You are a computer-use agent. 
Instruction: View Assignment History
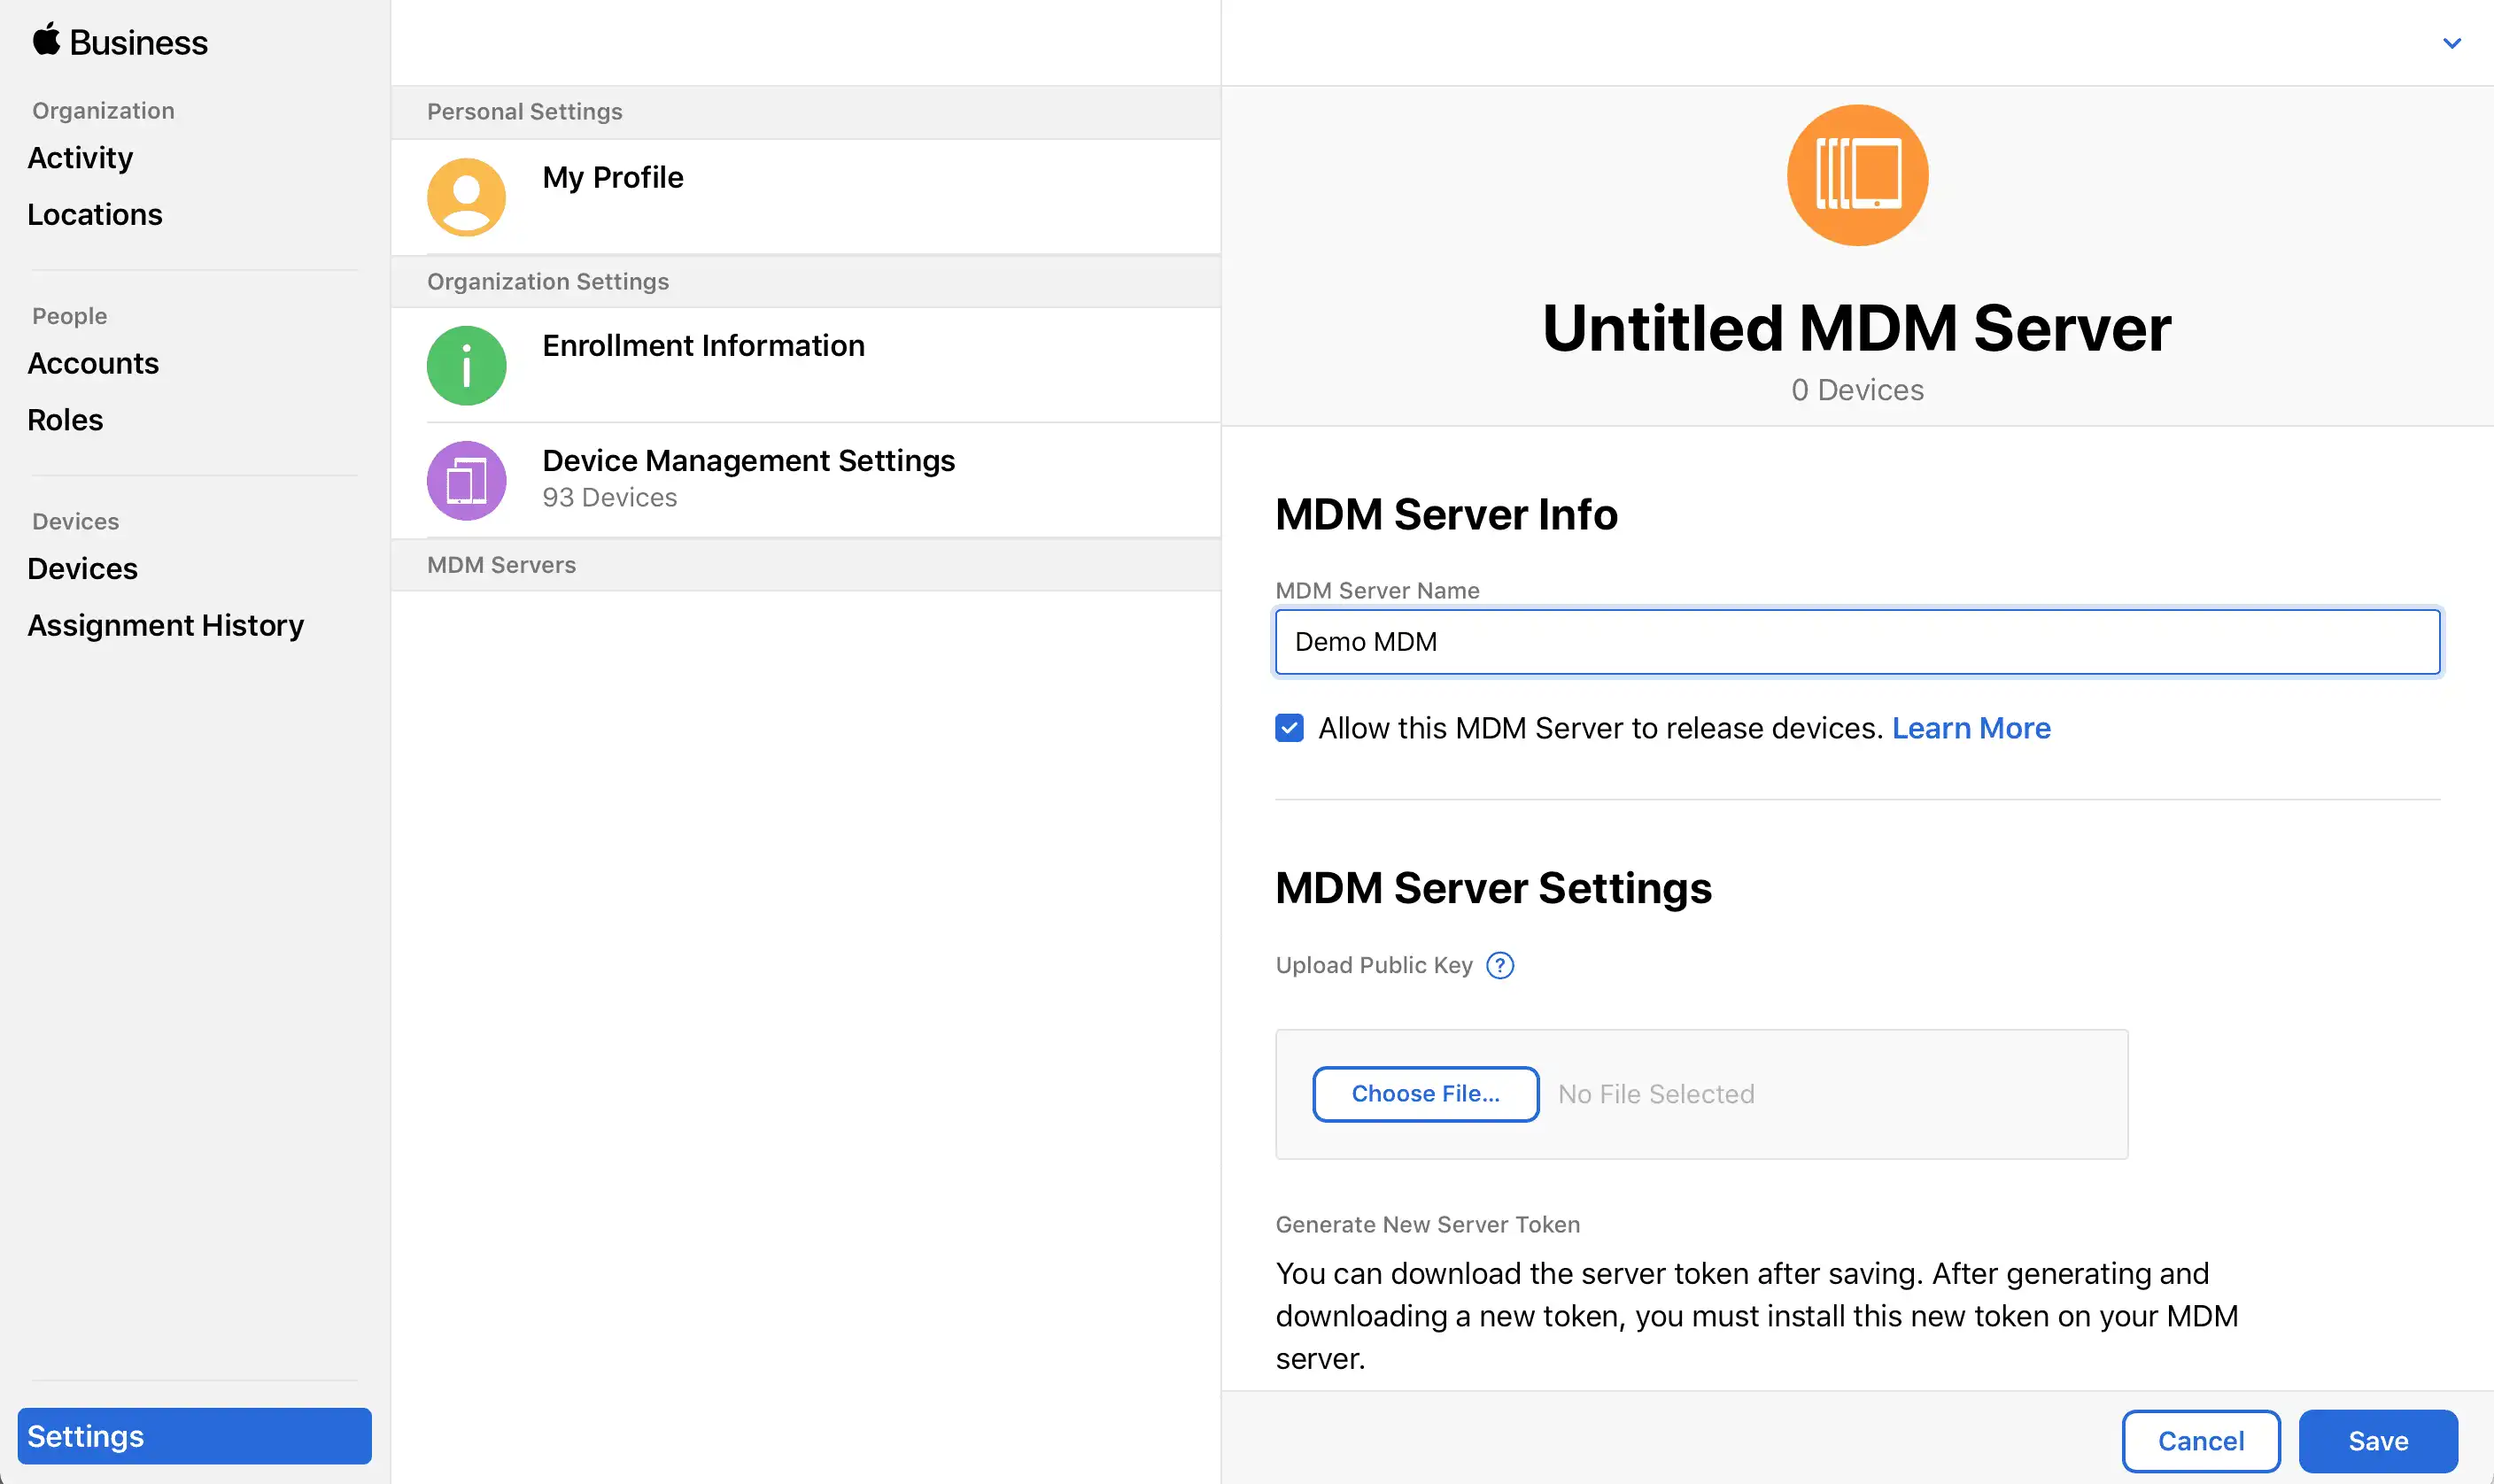click(166, 626)
